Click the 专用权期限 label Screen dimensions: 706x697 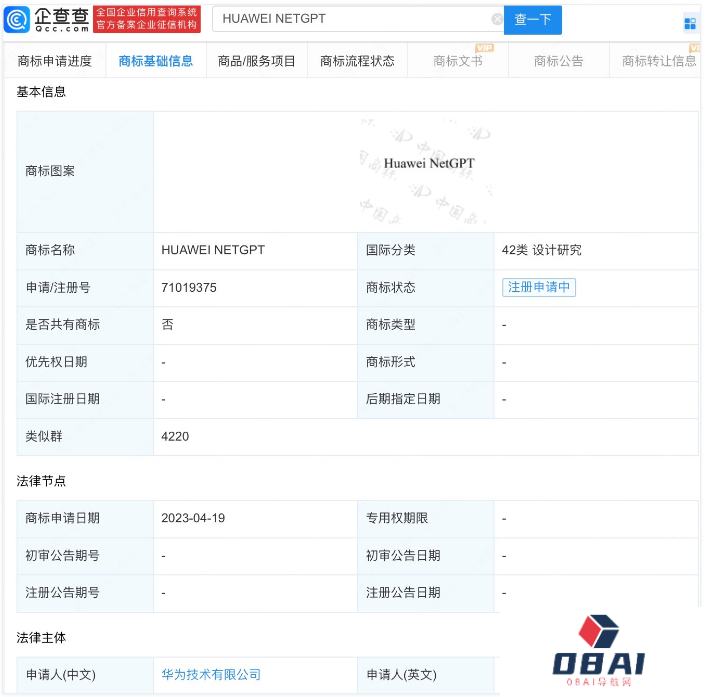click(x=397, y=518)
